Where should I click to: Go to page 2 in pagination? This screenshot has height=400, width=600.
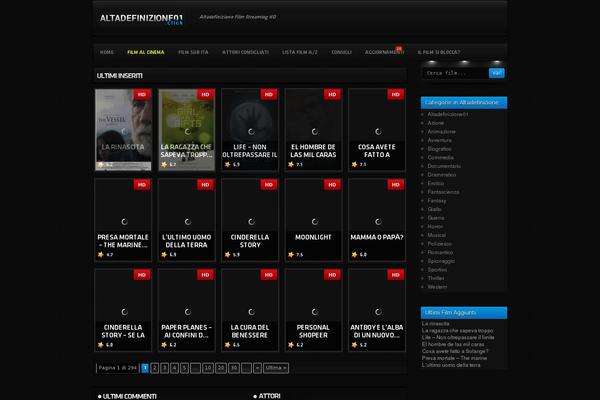(155, 368)
